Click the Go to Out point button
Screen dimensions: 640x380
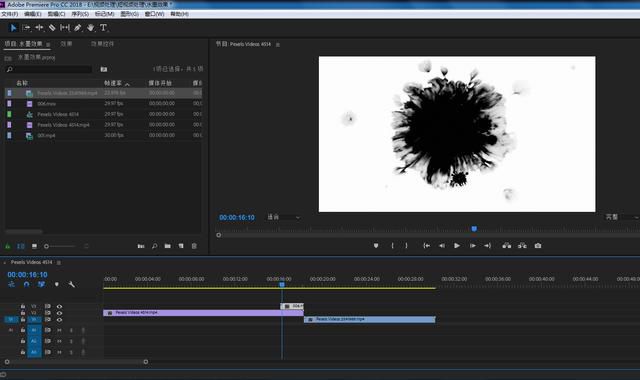[x=488, y=246]
